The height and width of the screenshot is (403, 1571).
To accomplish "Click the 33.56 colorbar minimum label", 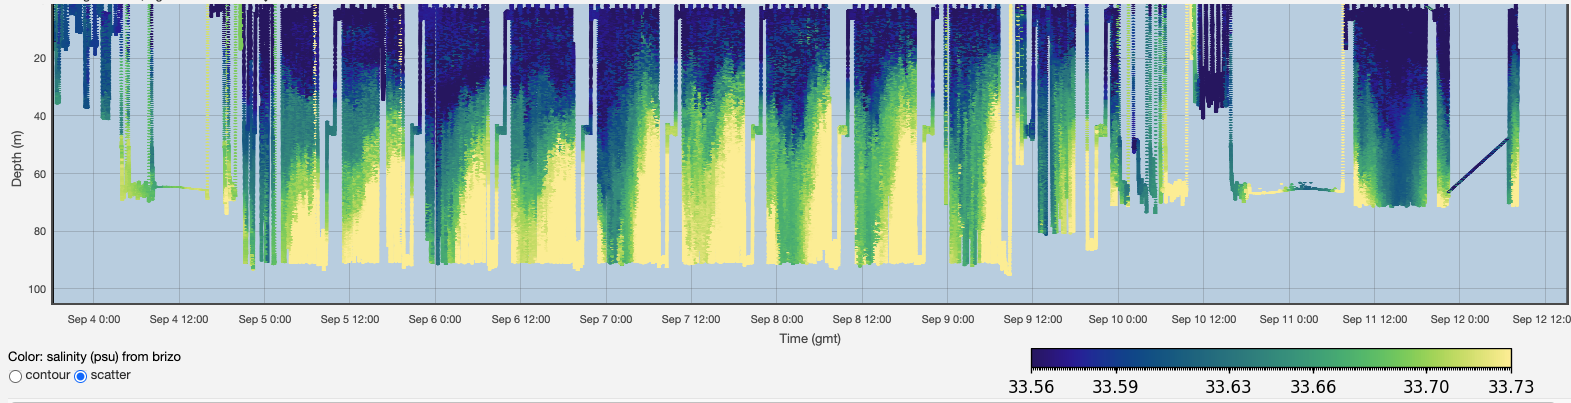I will pos(1031,387).
